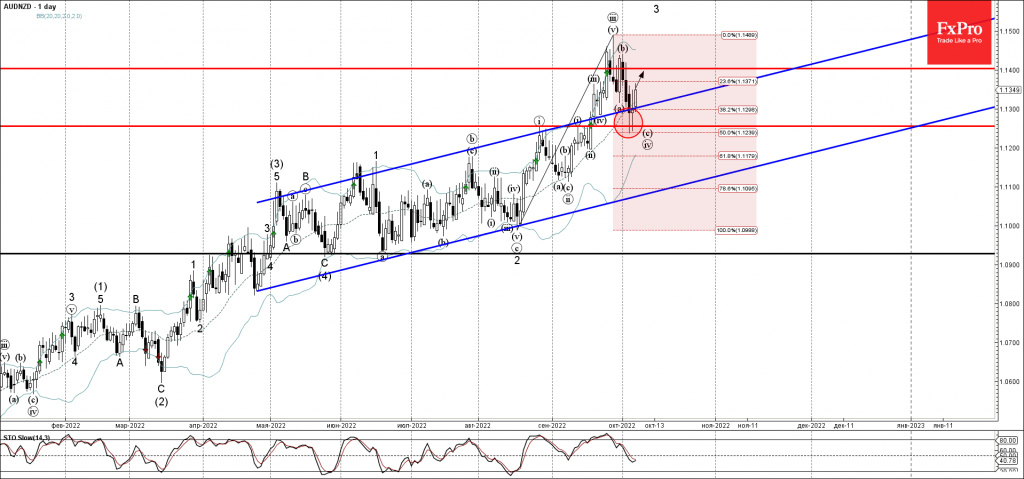Click the 1.1349 current price tag
Screen dimensions: 1024x479
pos(1008,90)
